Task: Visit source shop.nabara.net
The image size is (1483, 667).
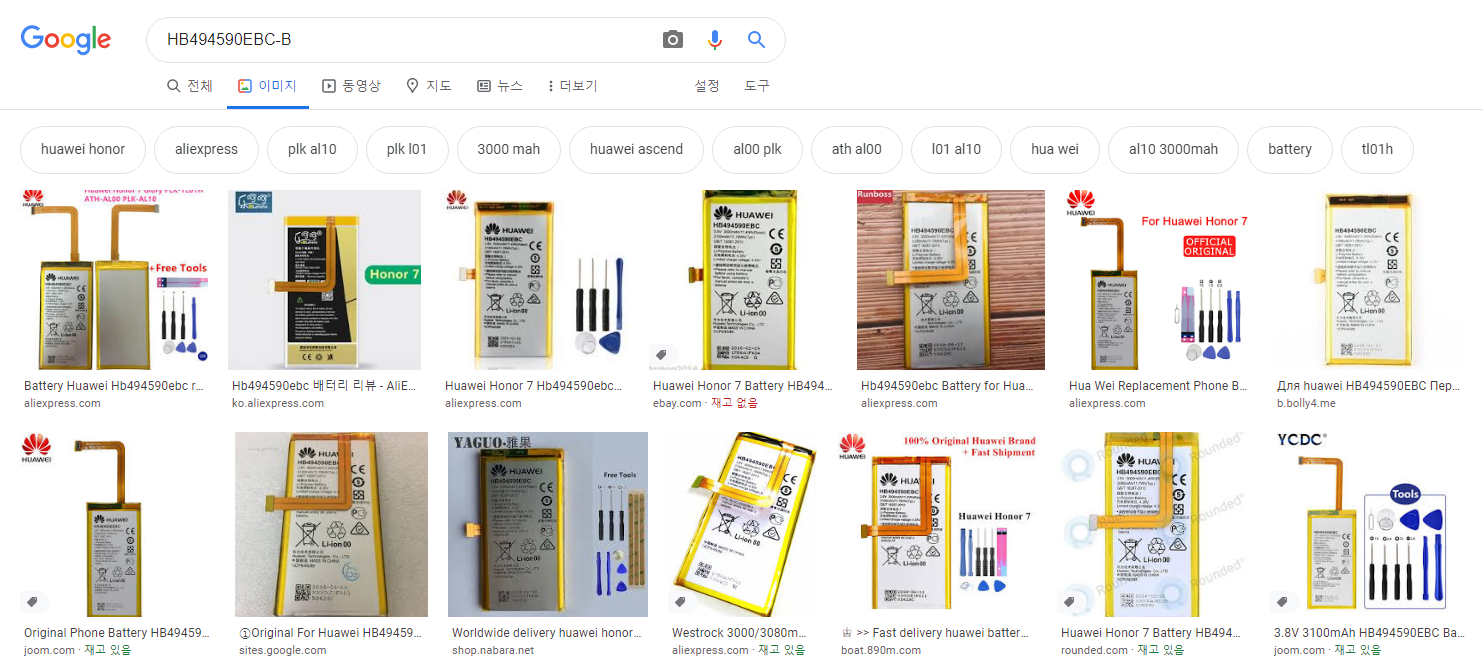Action: coord(493,650)
